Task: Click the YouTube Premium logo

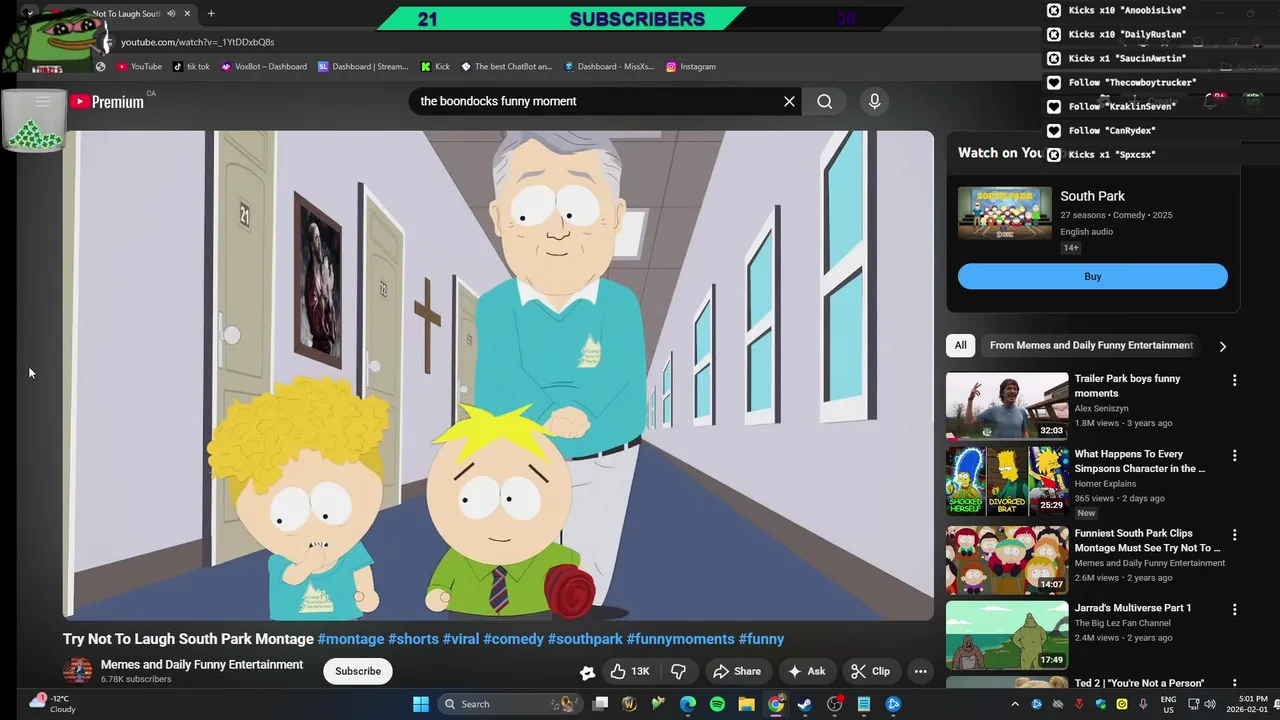Action: click(x=107, y=101)
